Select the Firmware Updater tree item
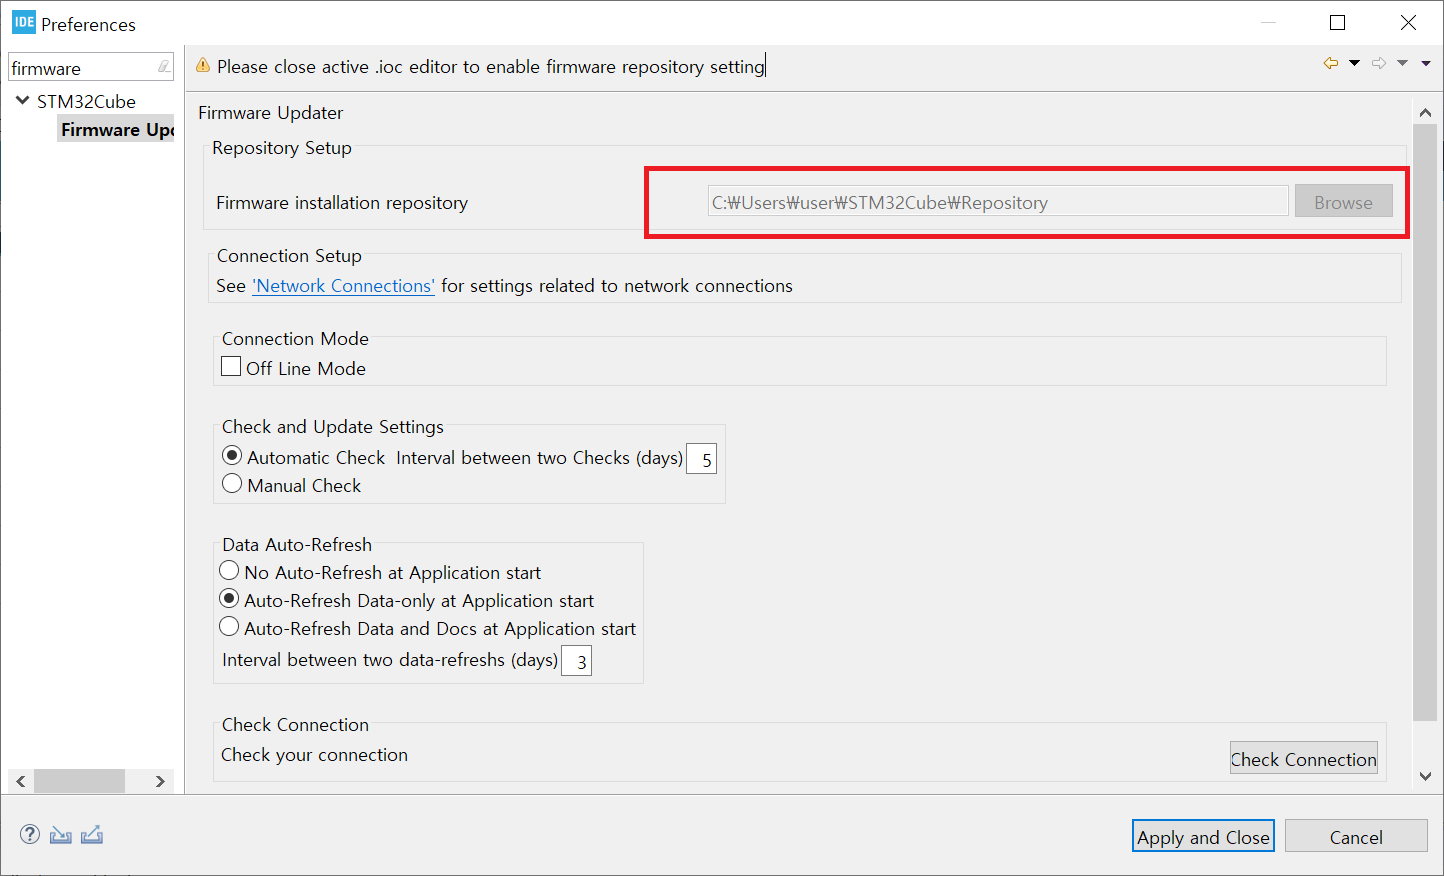Screen dimensions: 1444x876 click(x=116, y=129)
